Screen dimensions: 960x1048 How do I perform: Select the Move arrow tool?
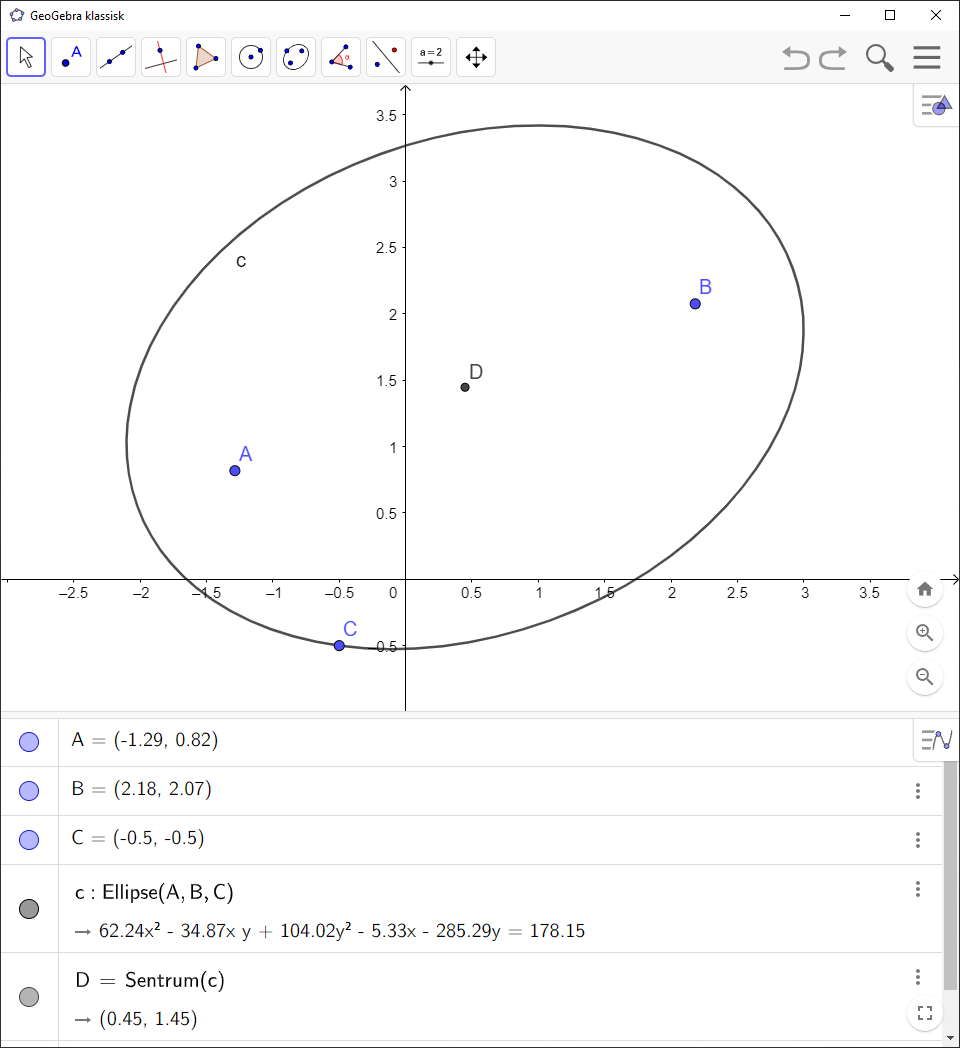(x=26, y=58)
